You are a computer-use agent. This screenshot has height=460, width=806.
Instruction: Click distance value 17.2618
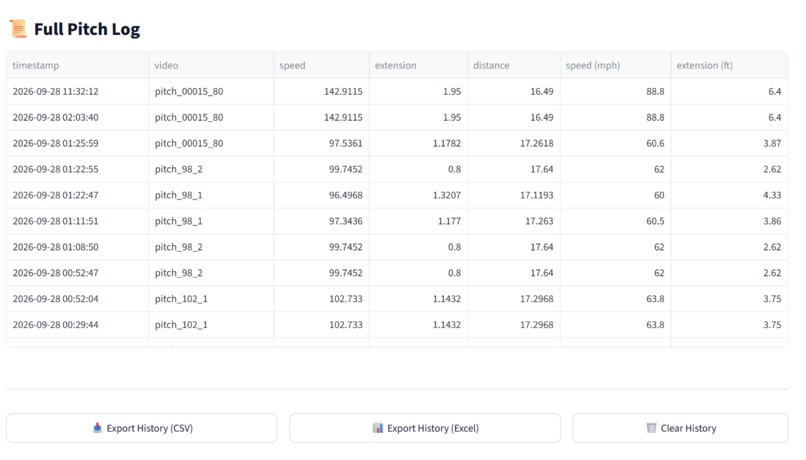click(x=537, y=143)
